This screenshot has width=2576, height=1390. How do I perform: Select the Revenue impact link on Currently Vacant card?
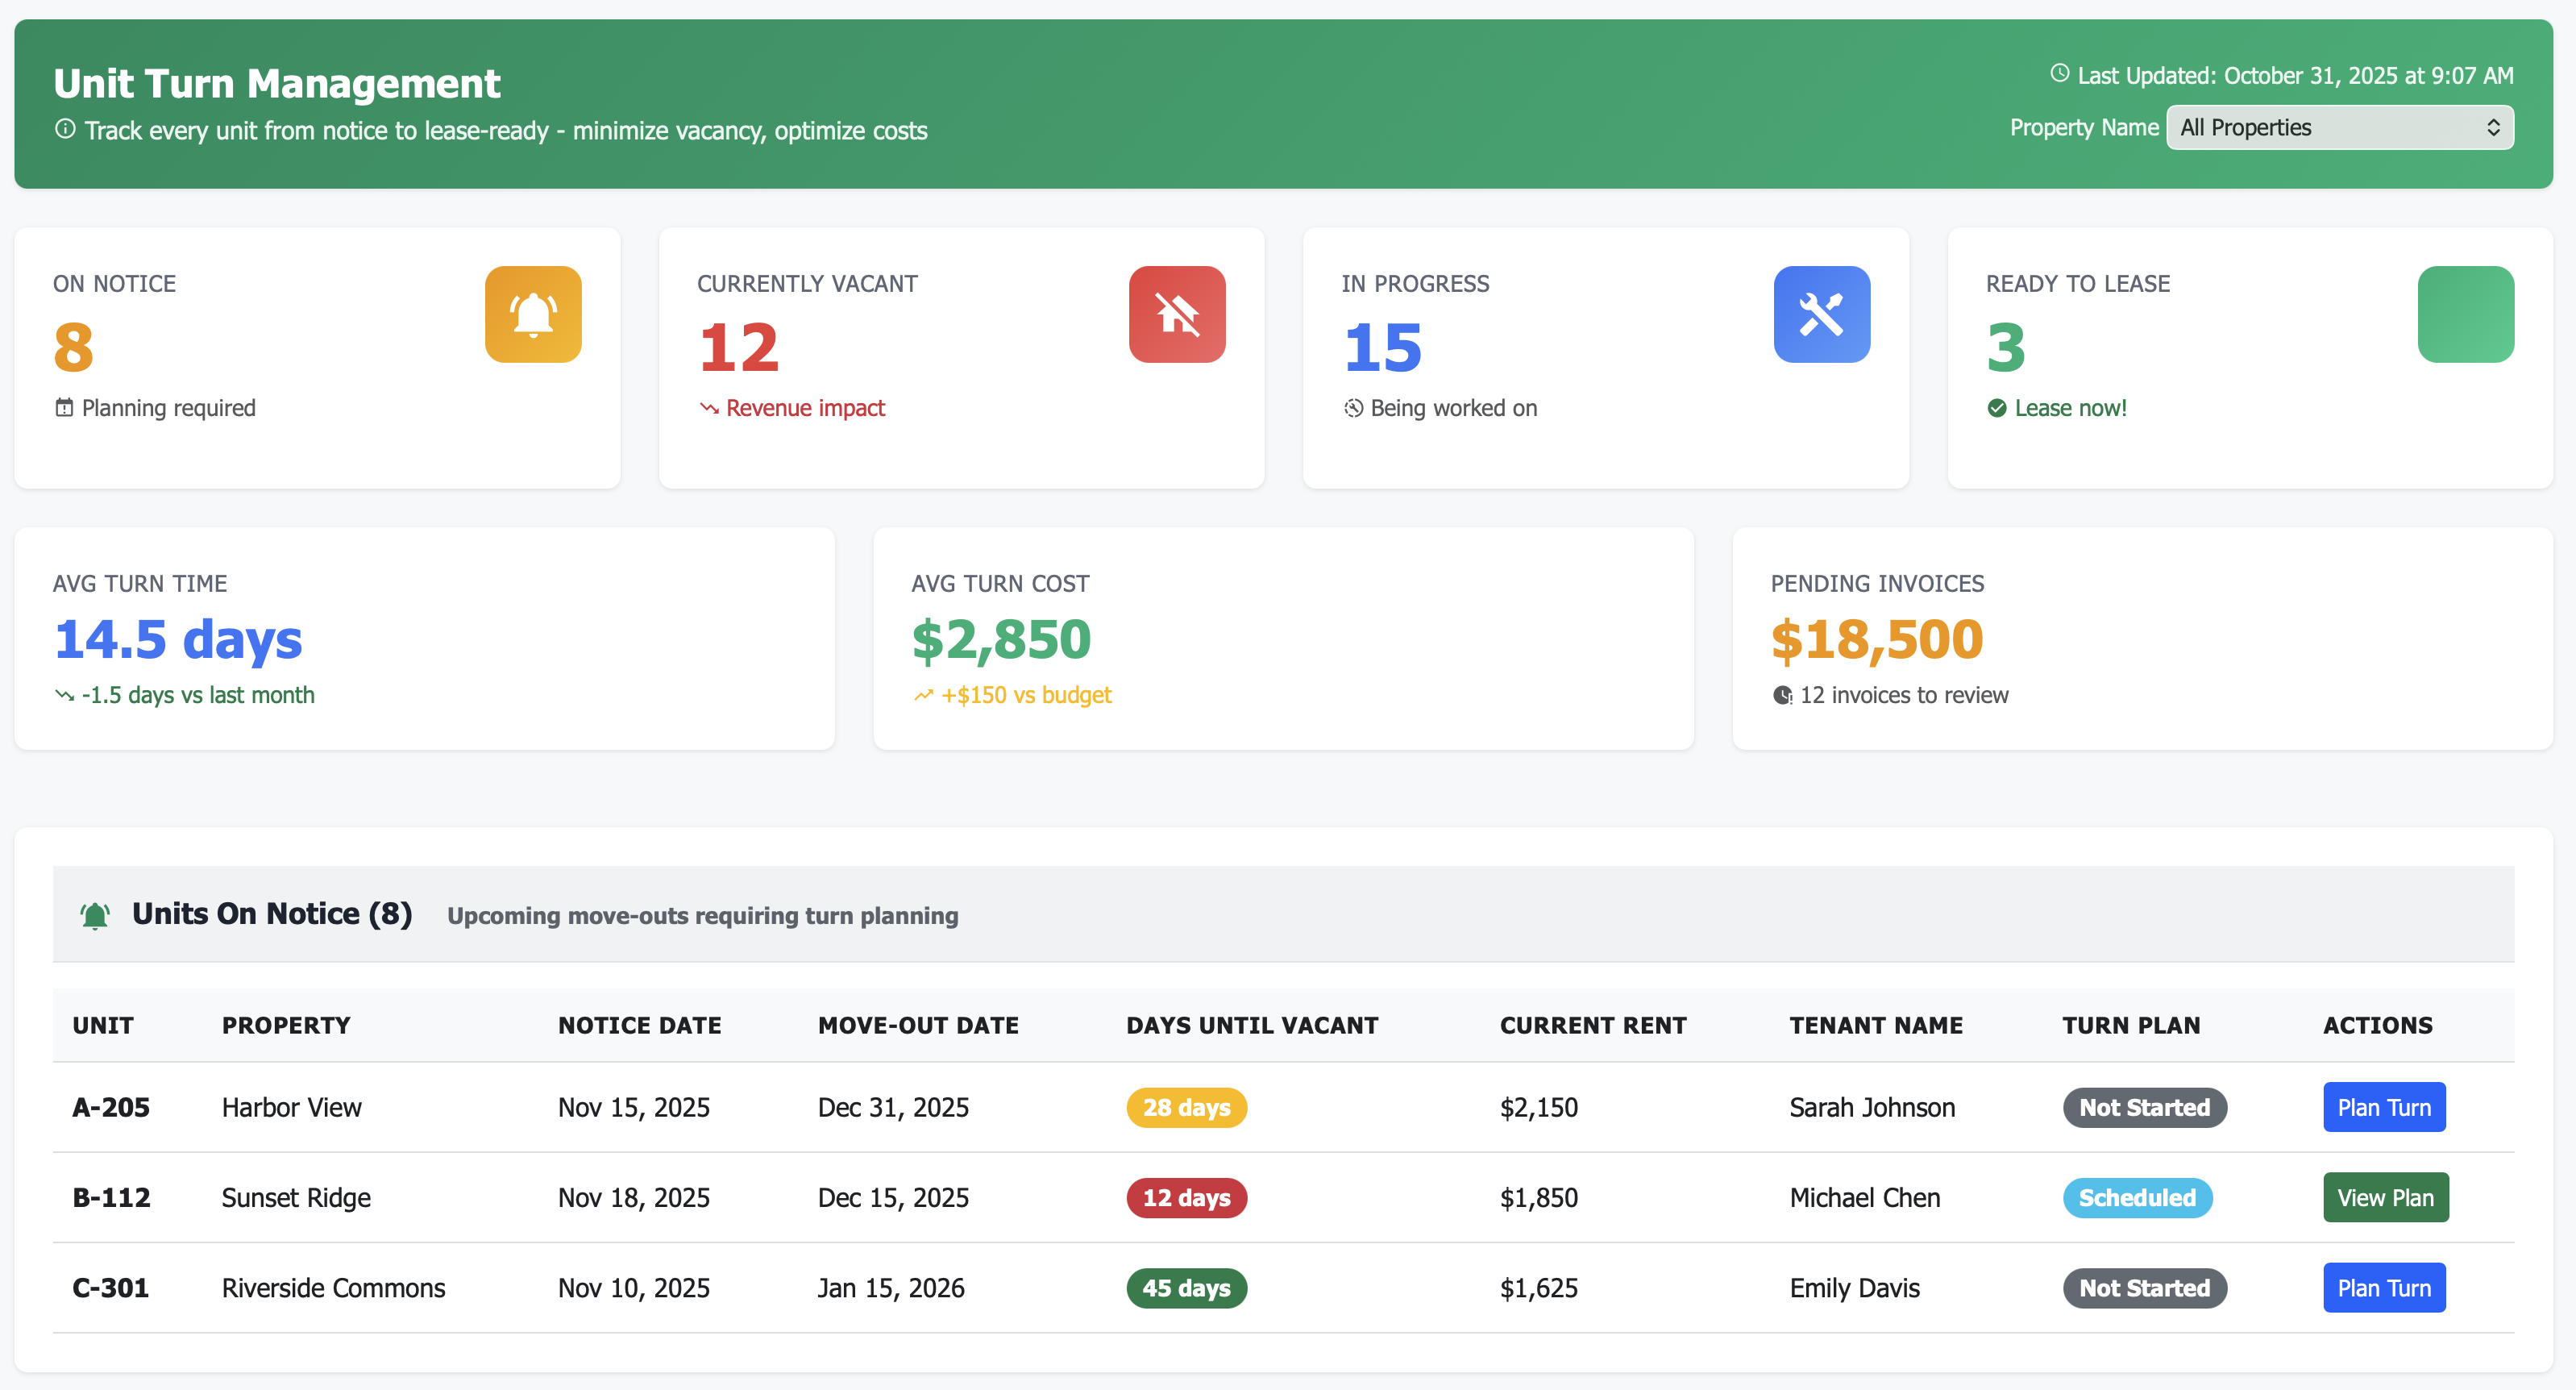(x=805, y=407)
